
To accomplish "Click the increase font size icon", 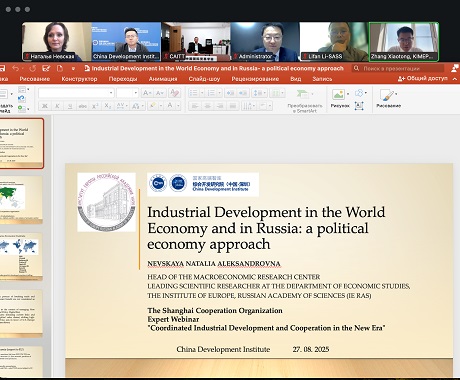I will click(x=147, y=93).
